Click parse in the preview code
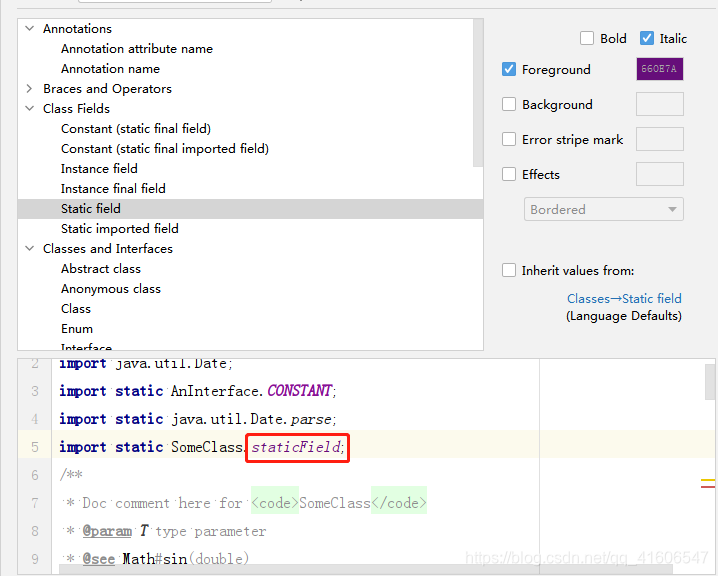718x576 pixels. tap(311, 419)
